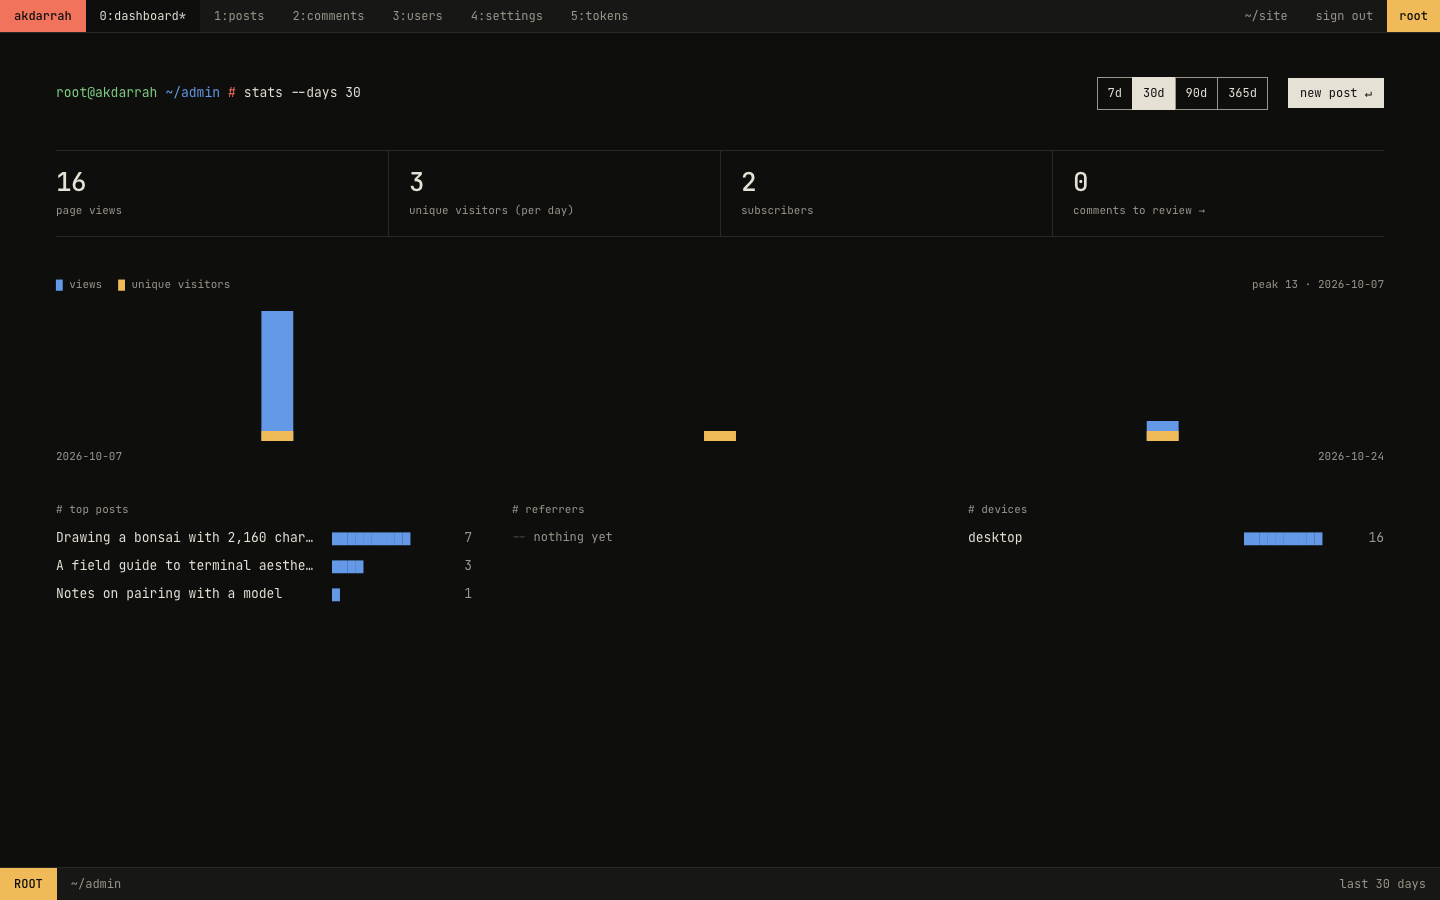Open post Notes on pairing with a model

pyautogui.click(x=169, y=594)
